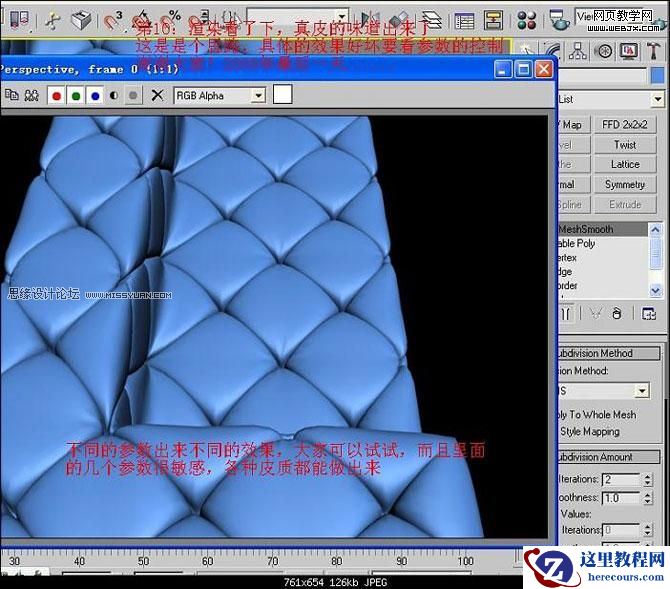Viewport: 670px width, 589px height.
Task: Click the render Iterations field showing 0
Action: pyautogui.click(x=620, y=530)
